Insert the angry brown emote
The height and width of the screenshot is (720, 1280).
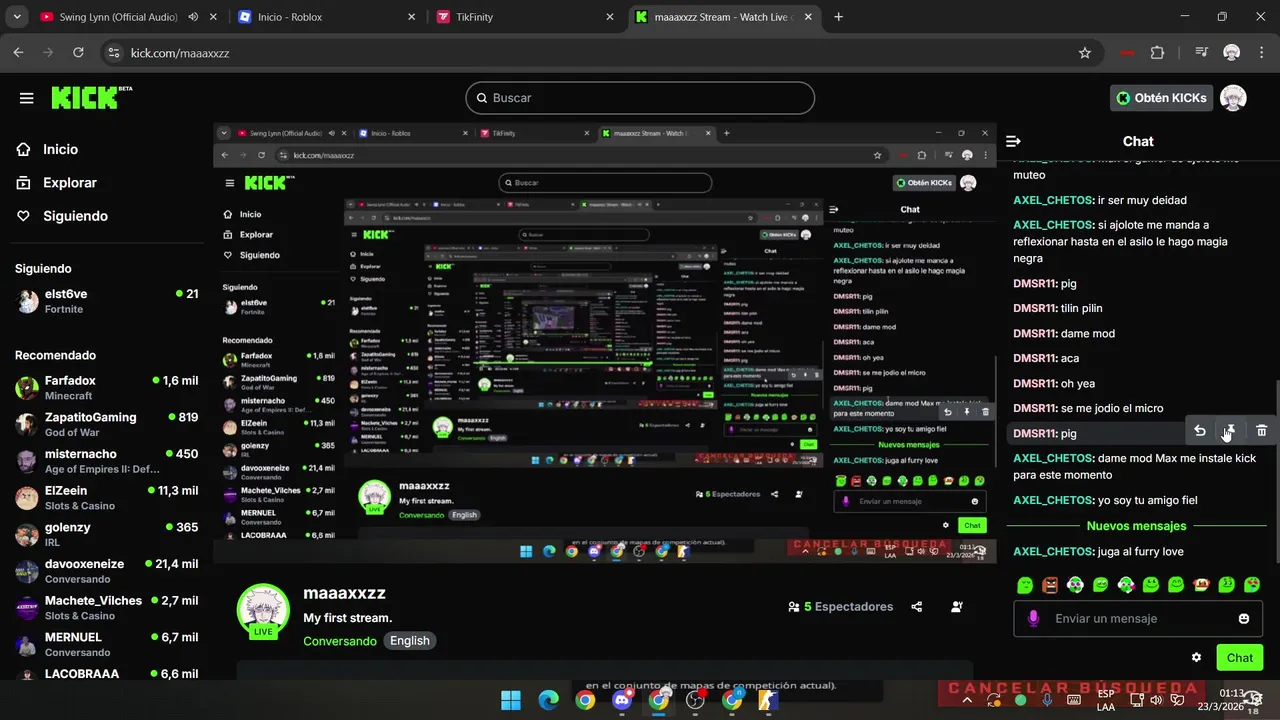click(x=1049, y=585)
